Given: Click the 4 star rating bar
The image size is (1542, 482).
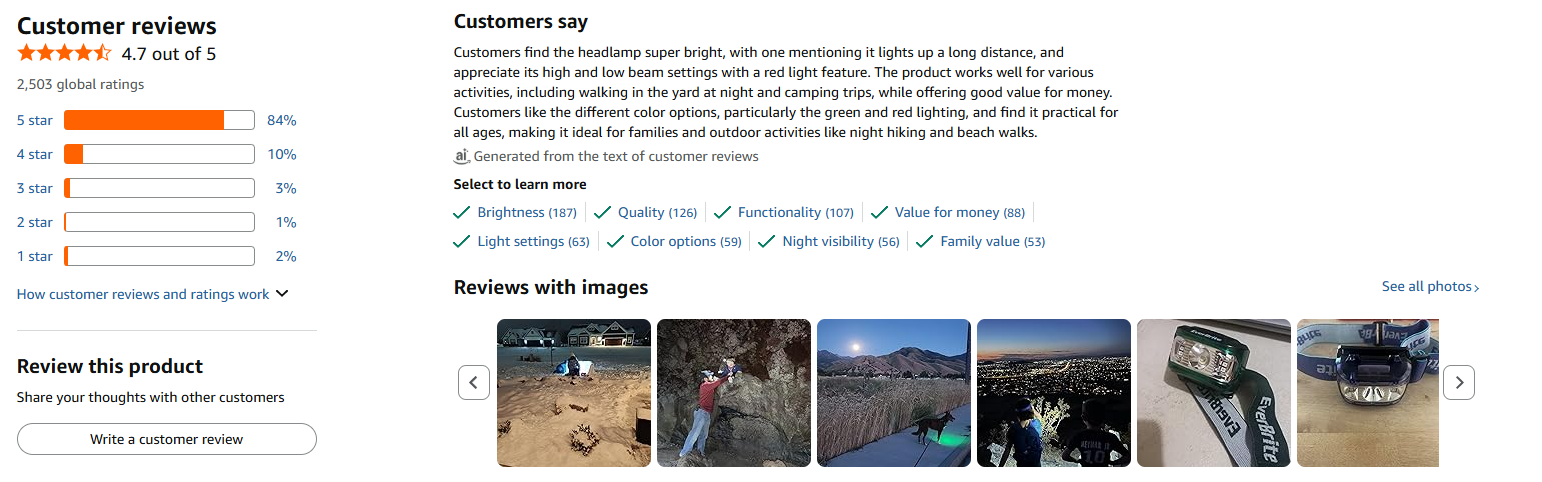Looking at the screenshot, I should tap(159, 154).
